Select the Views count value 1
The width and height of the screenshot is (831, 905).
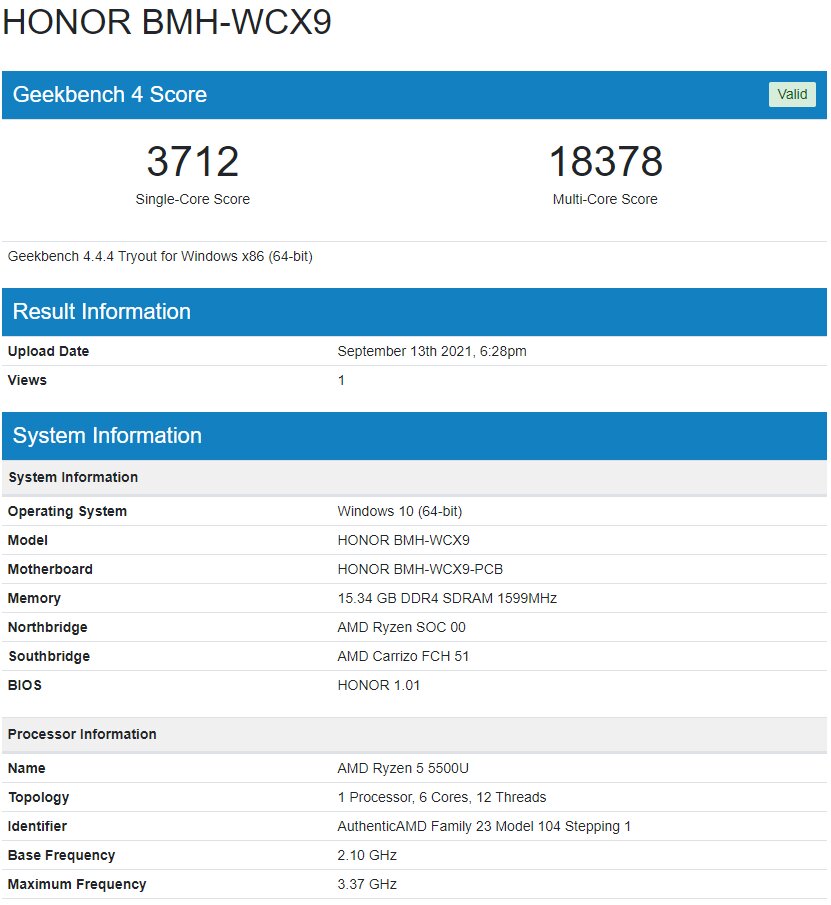[341, 380]
